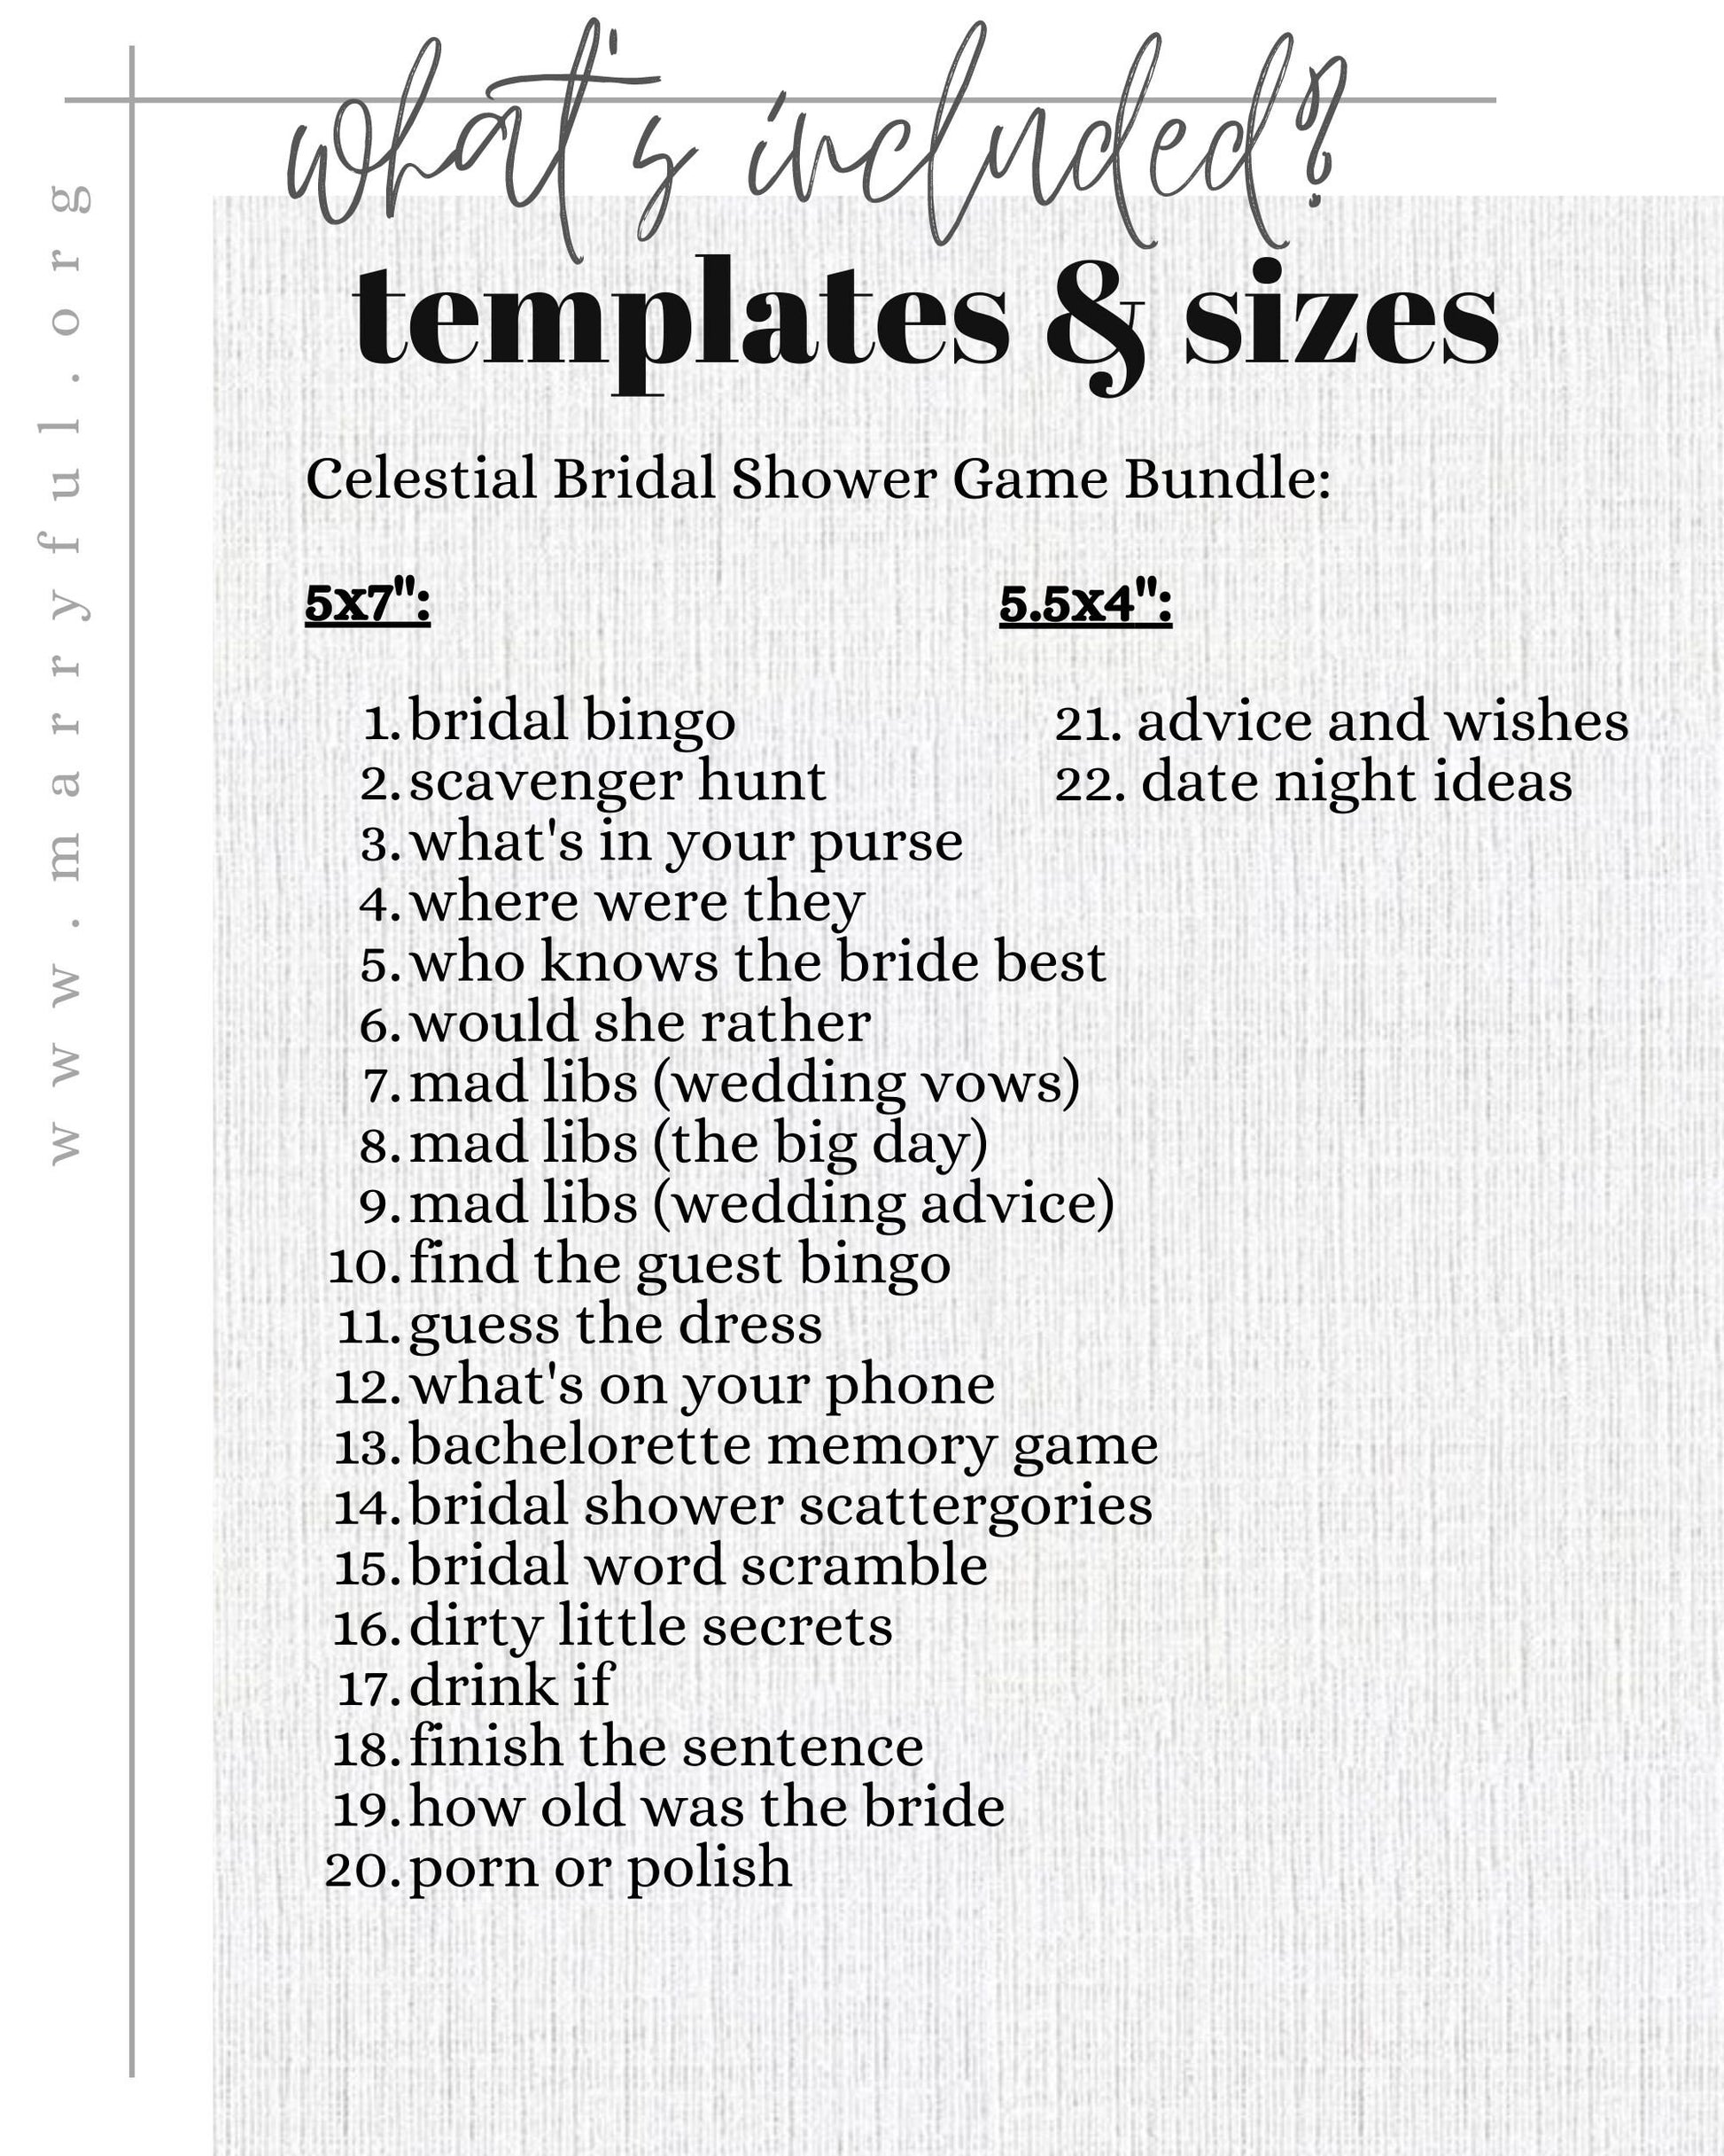Image resolution: width=1724 pixels, height=2156 pixels.
Task: Select the underlined 5x7" size heading
Action: pyautogui.click(x=367, y=603)
